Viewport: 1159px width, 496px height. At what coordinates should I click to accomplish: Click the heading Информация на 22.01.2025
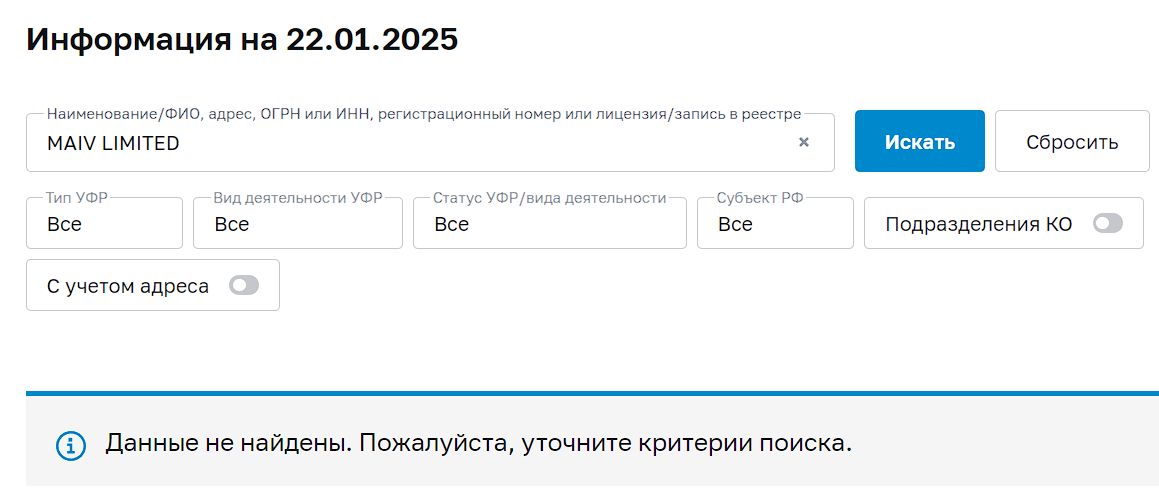[242, 39]
